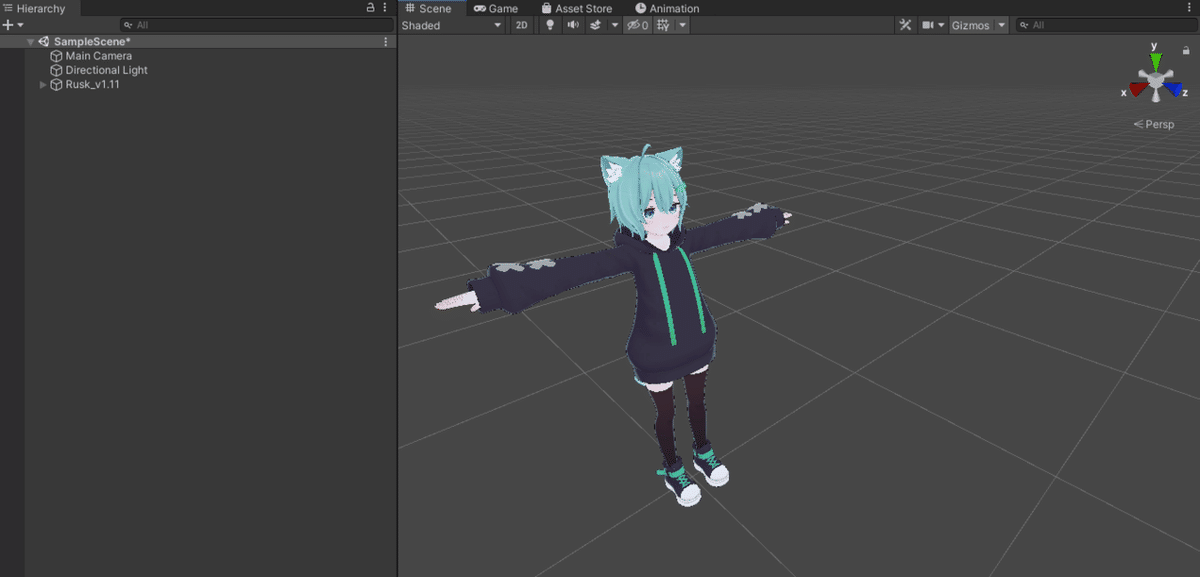The image size is (1200, 577).
Task: Open the SampleScene context options menu
Action: click(x=386, y=42)
